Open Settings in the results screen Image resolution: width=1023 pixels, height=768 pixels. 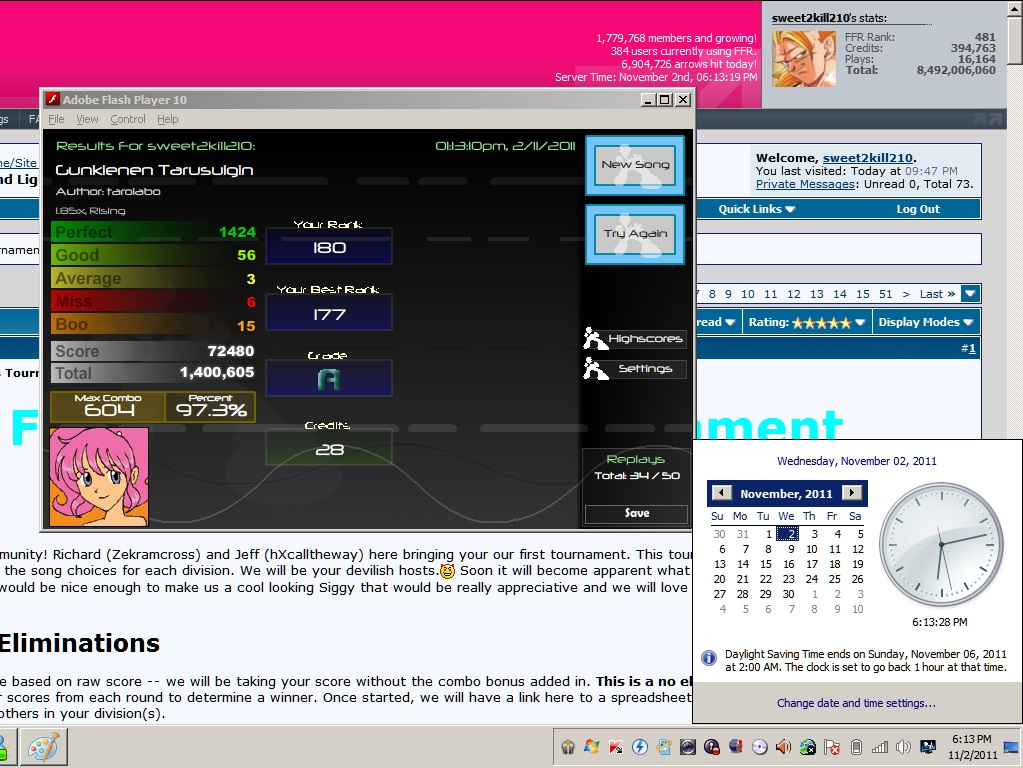pyautogui.click(x=635, y=369)
